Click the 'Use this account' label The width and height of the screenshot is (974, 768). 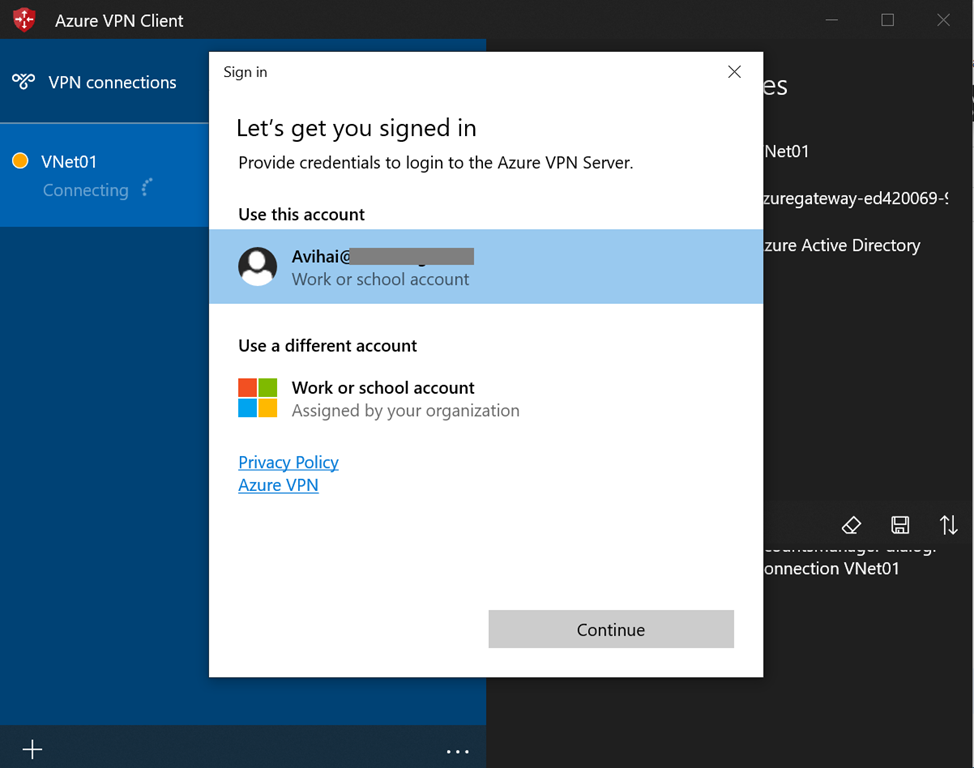pos(301,214)
